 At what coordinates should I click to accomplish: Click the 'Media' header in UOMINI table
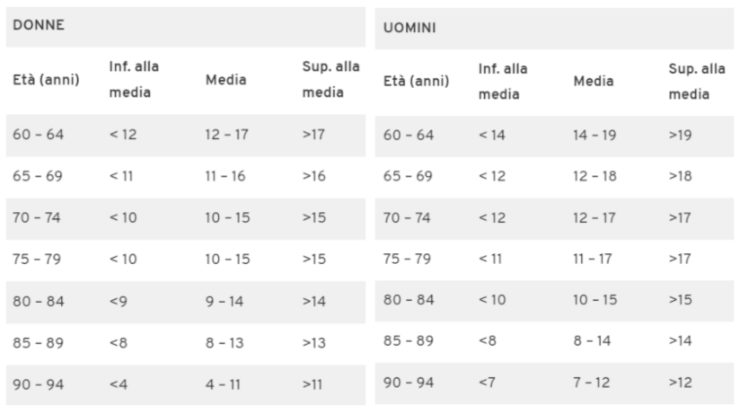pyautogui.click(x=594, y=81)
